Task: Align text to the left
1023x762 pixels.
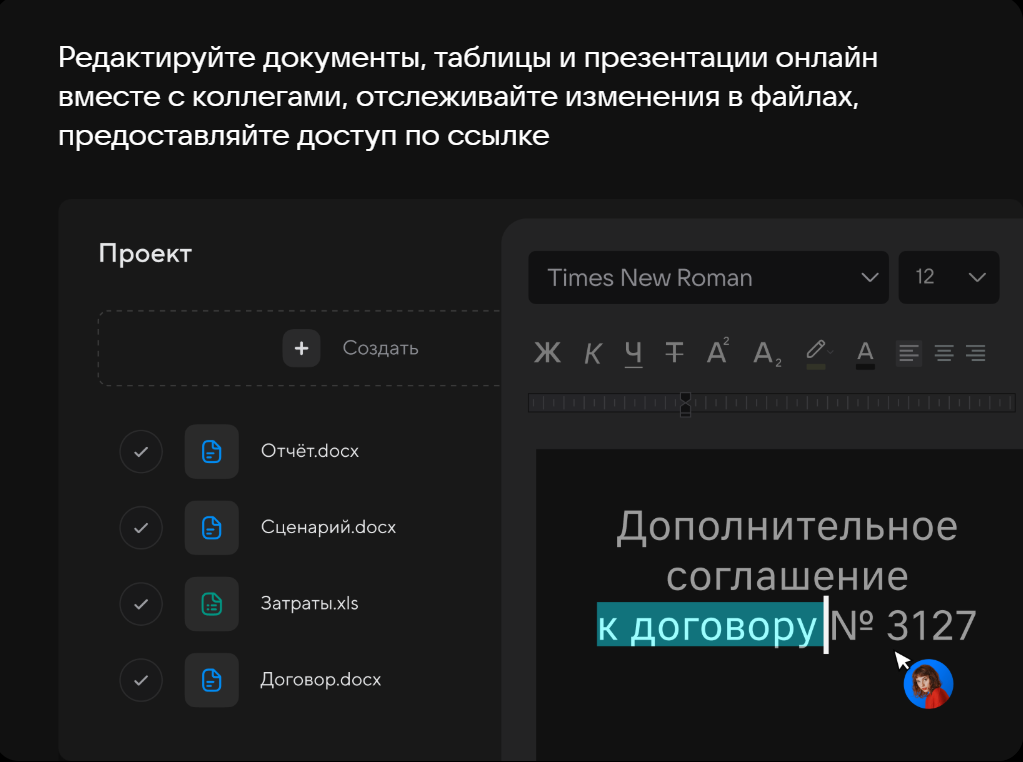Action: coord(908,353)
